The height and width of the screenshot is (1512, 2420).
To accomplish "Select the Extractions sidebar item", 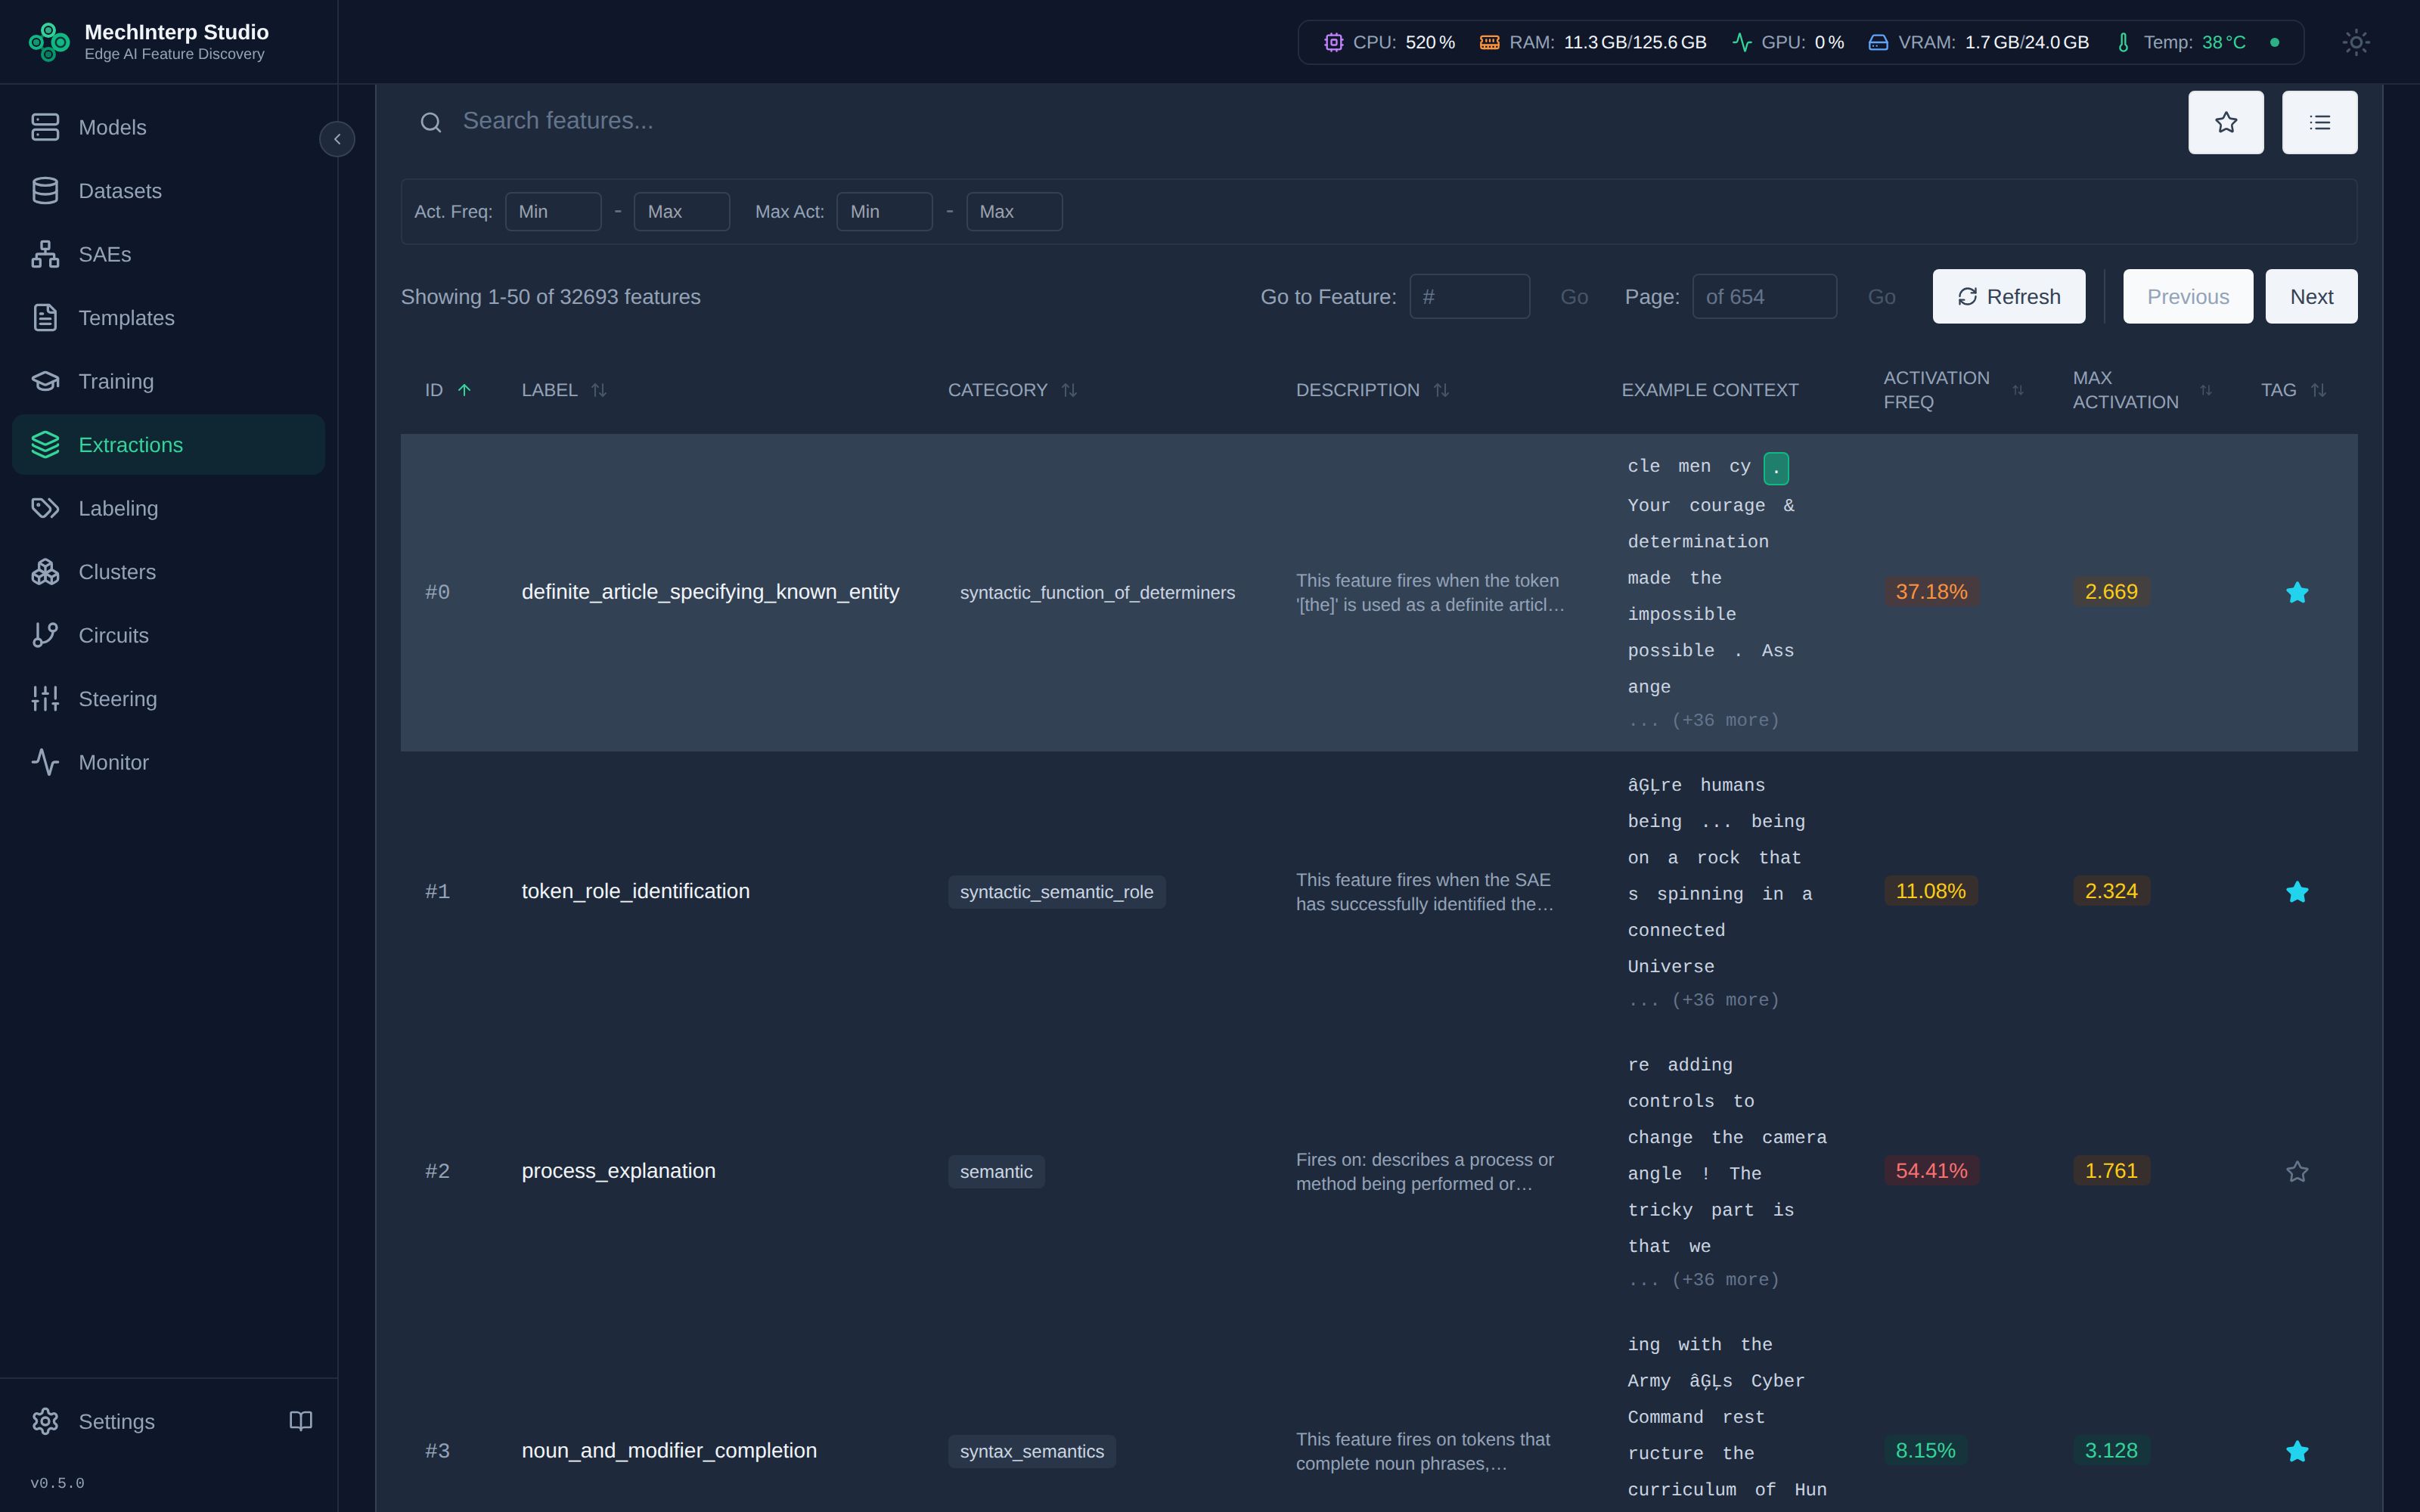I will 168,445.
